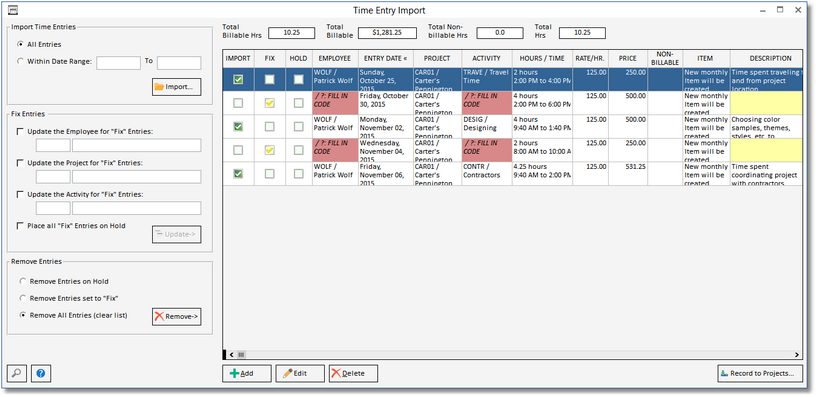Viewport: 816px width, 397px height.
Task: Click the EMPLOYEE column header
Action: pyautogui.click(x=335, y=58)
